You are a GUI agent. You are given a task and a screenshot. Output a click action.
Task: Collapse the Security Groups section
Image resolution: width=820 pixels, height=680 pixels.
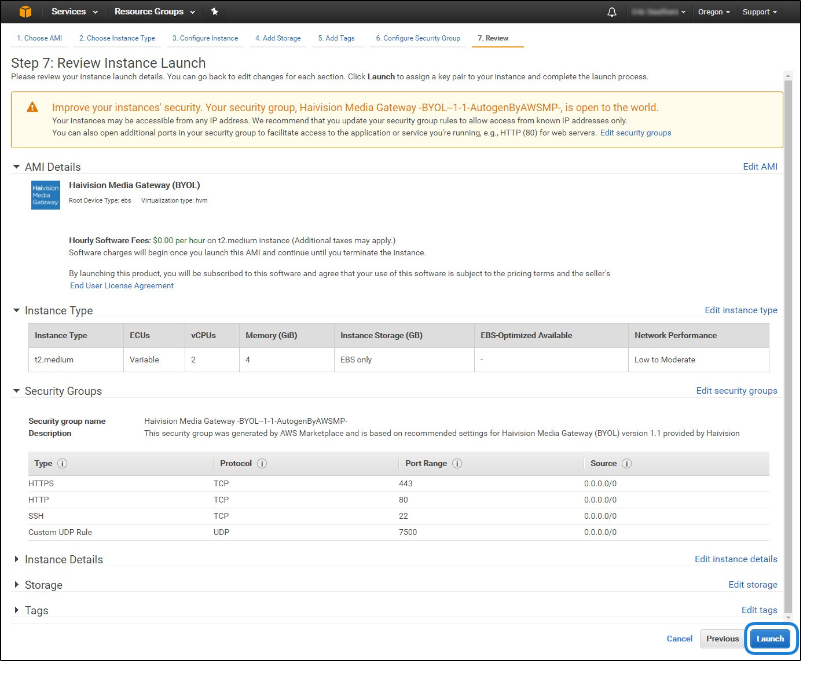click(x=62, y=391)
